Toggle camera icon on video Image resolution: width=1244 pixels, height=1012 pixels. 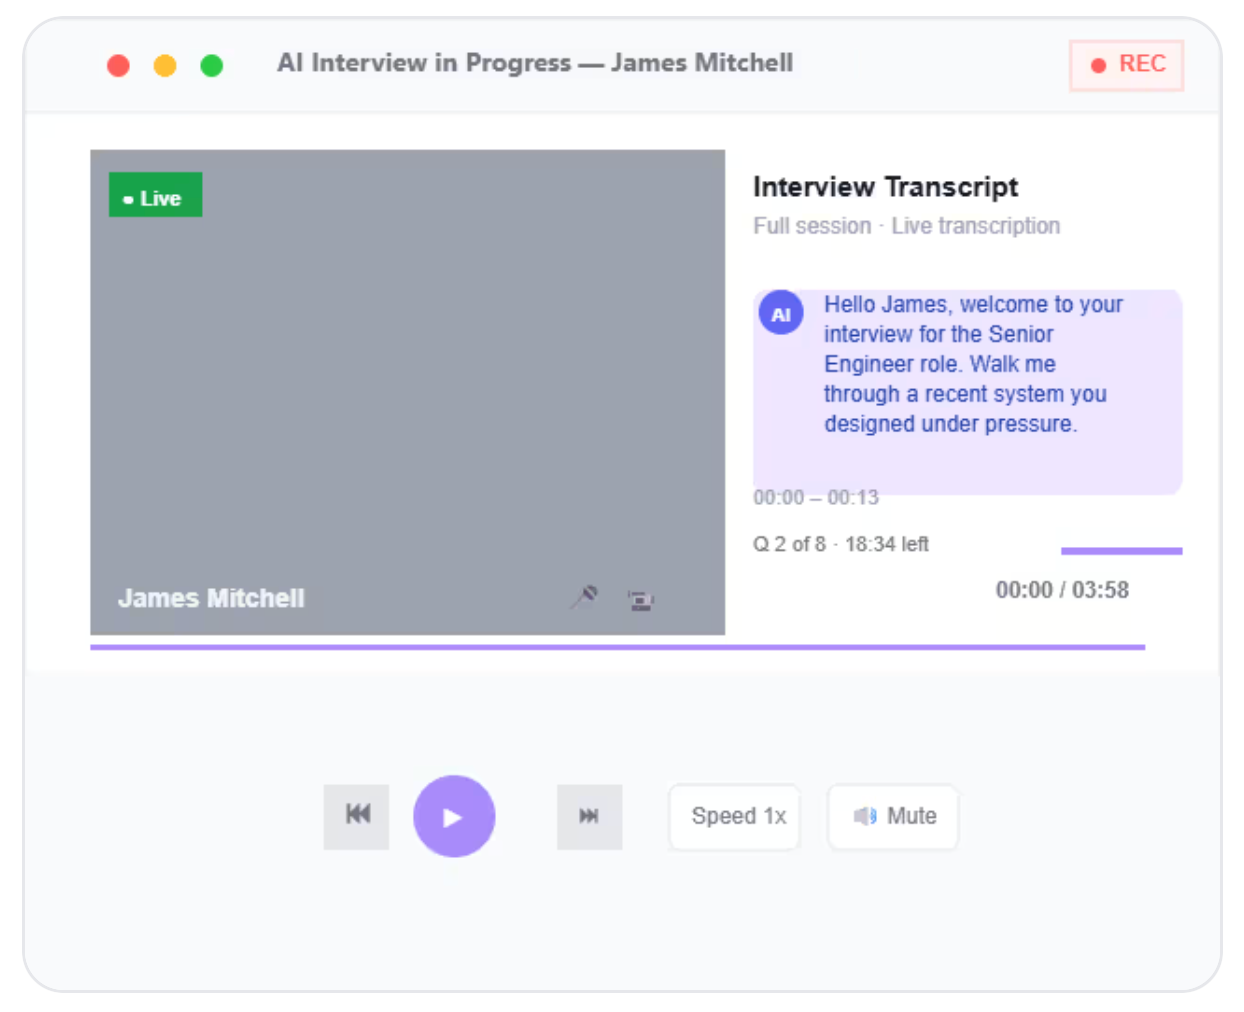pyautogui.click(x=640, y=600)
